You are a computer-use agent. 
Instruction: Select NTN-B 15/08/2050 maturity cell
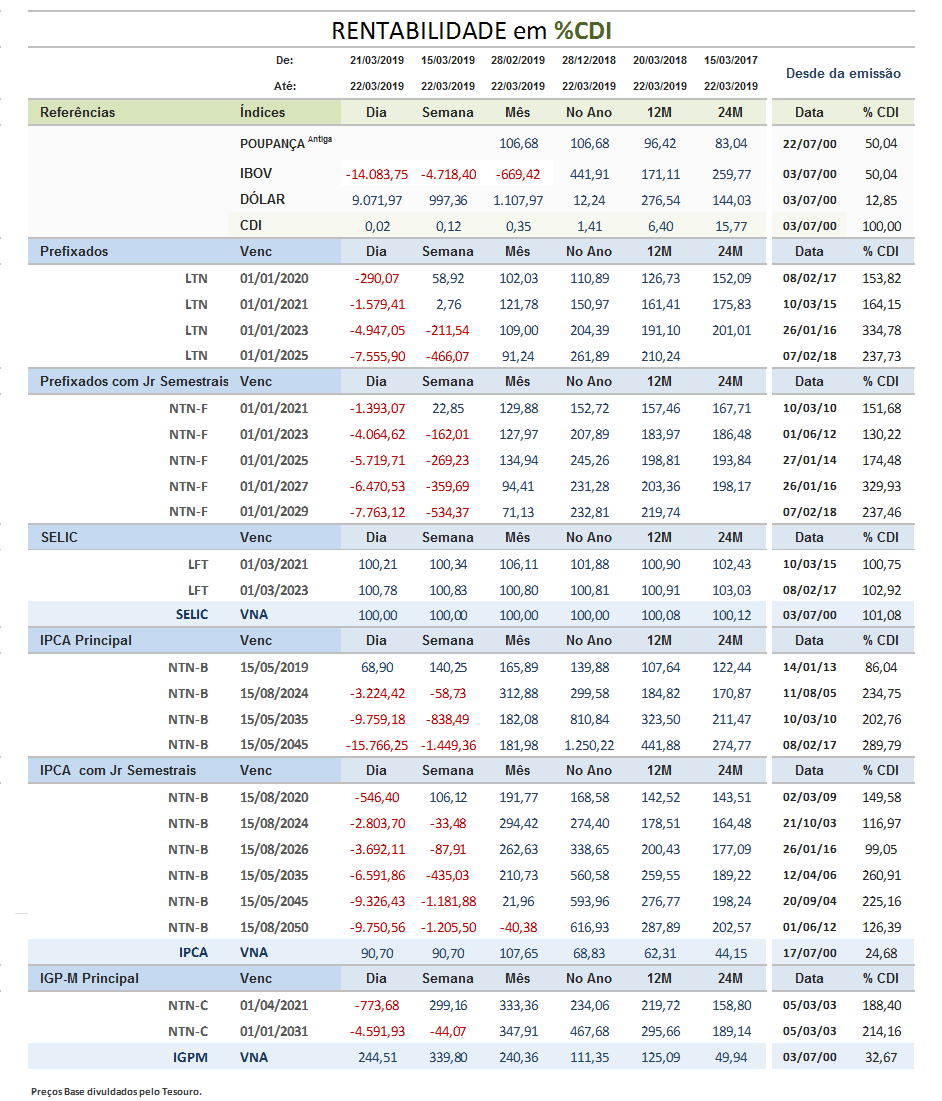click(274, 928)
